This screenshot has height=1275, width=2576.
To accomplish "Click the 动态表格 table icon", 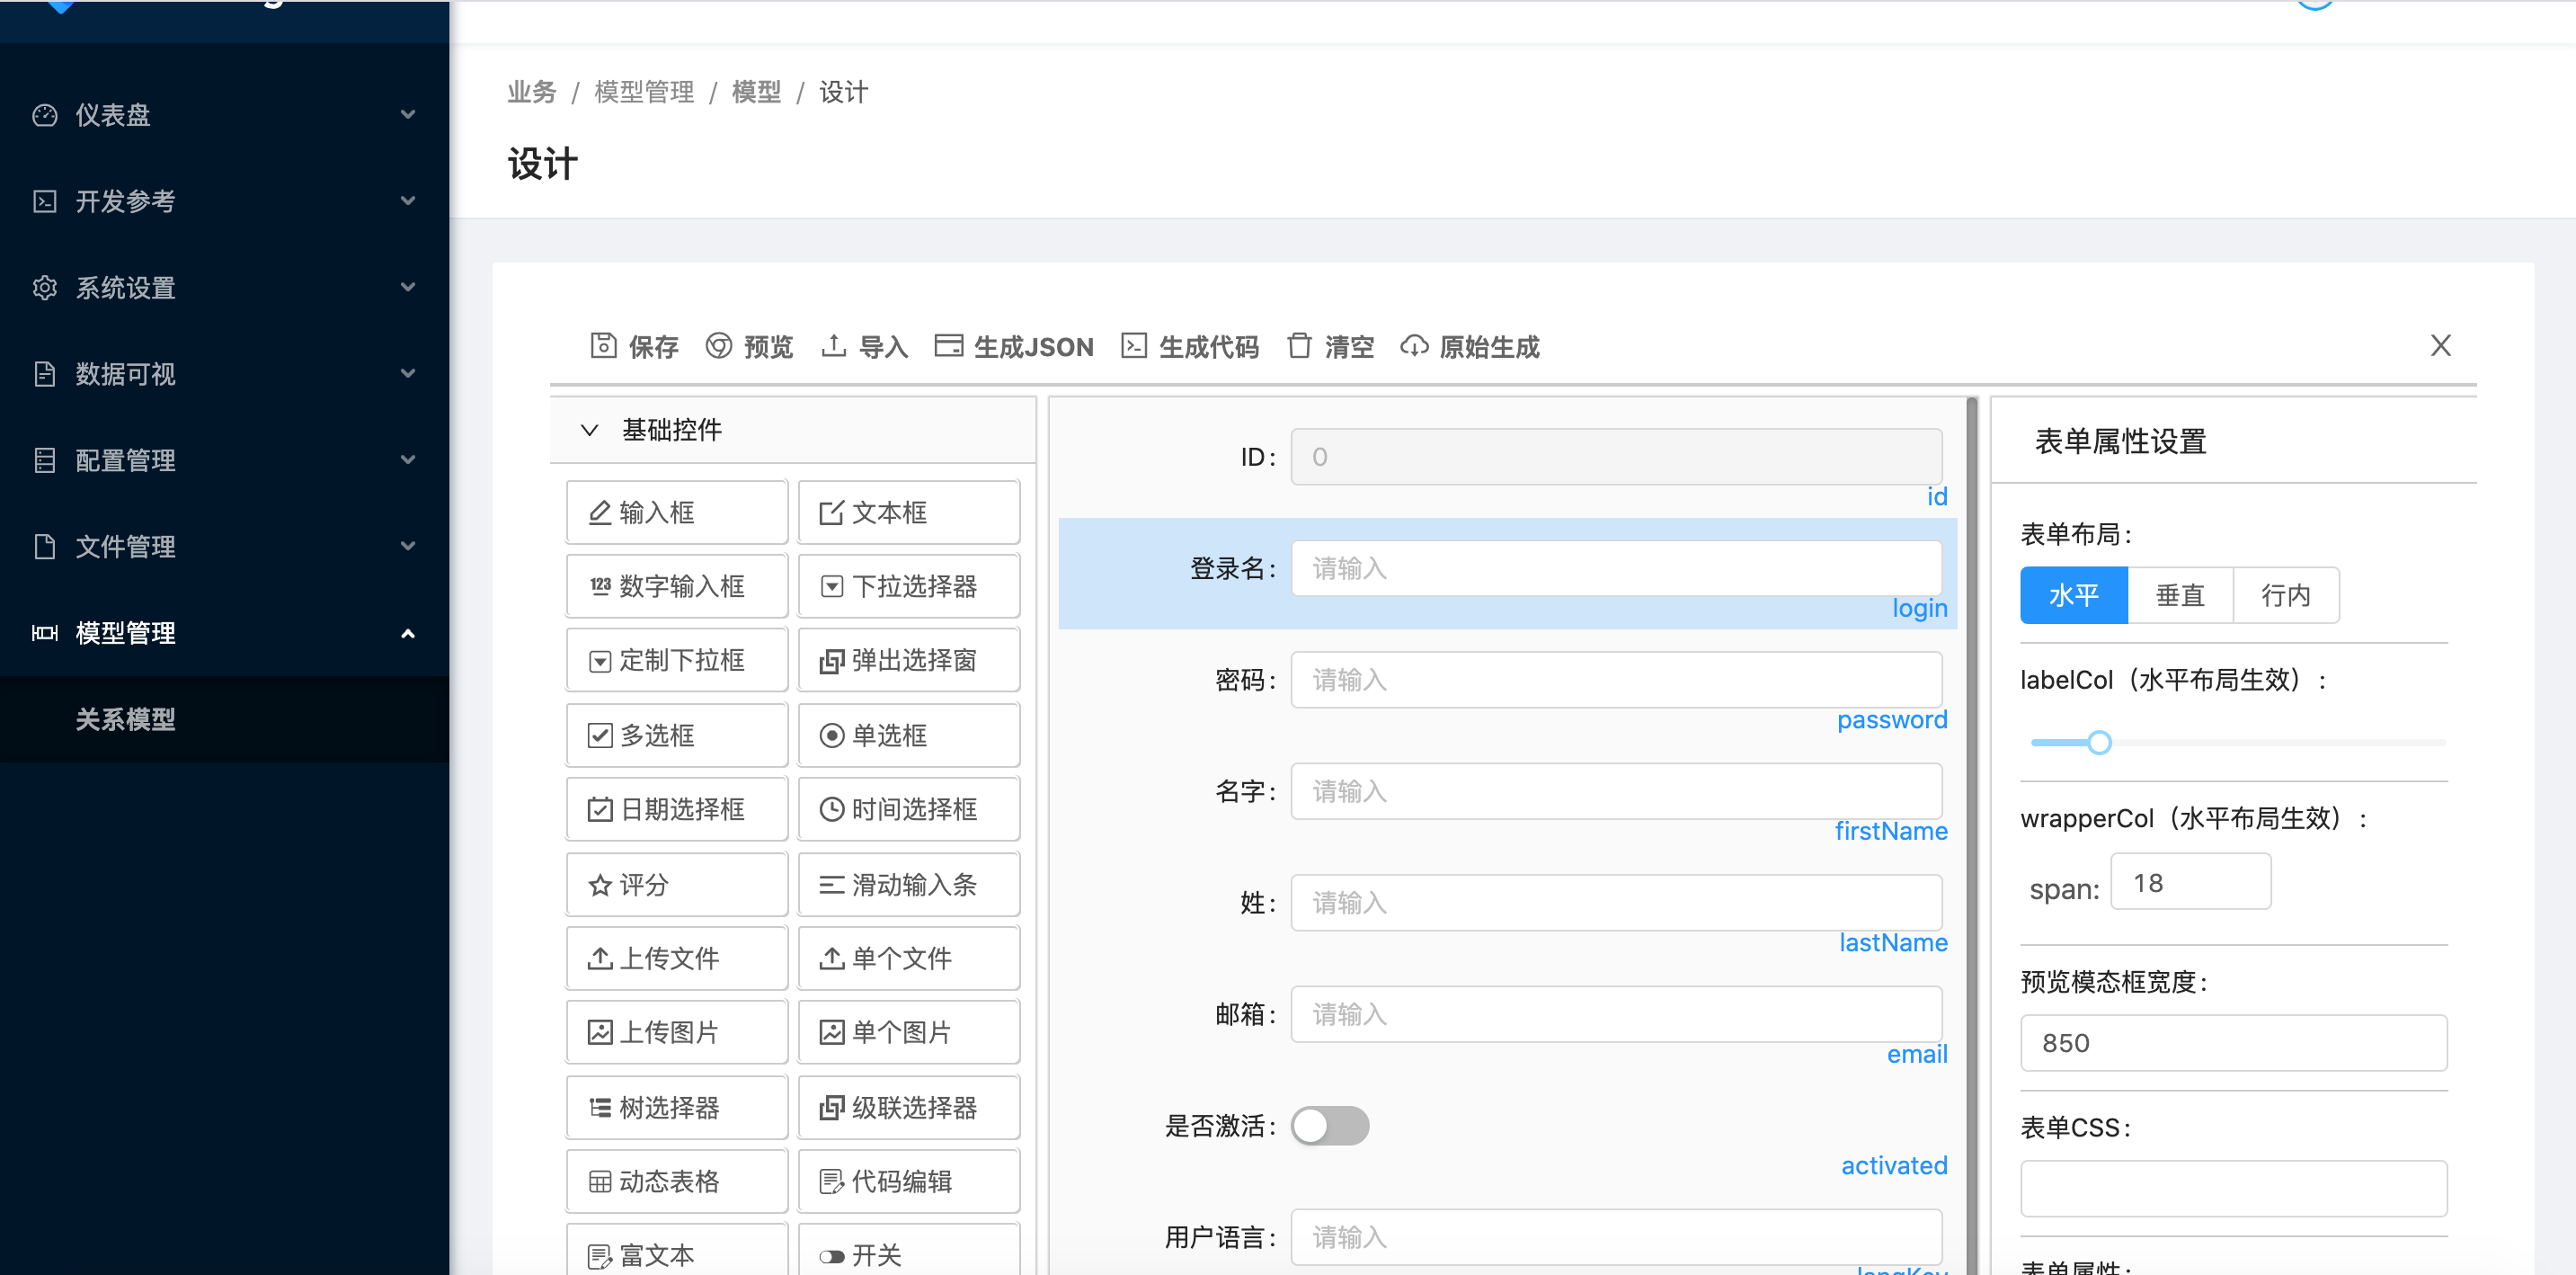I will [599, 1181].
